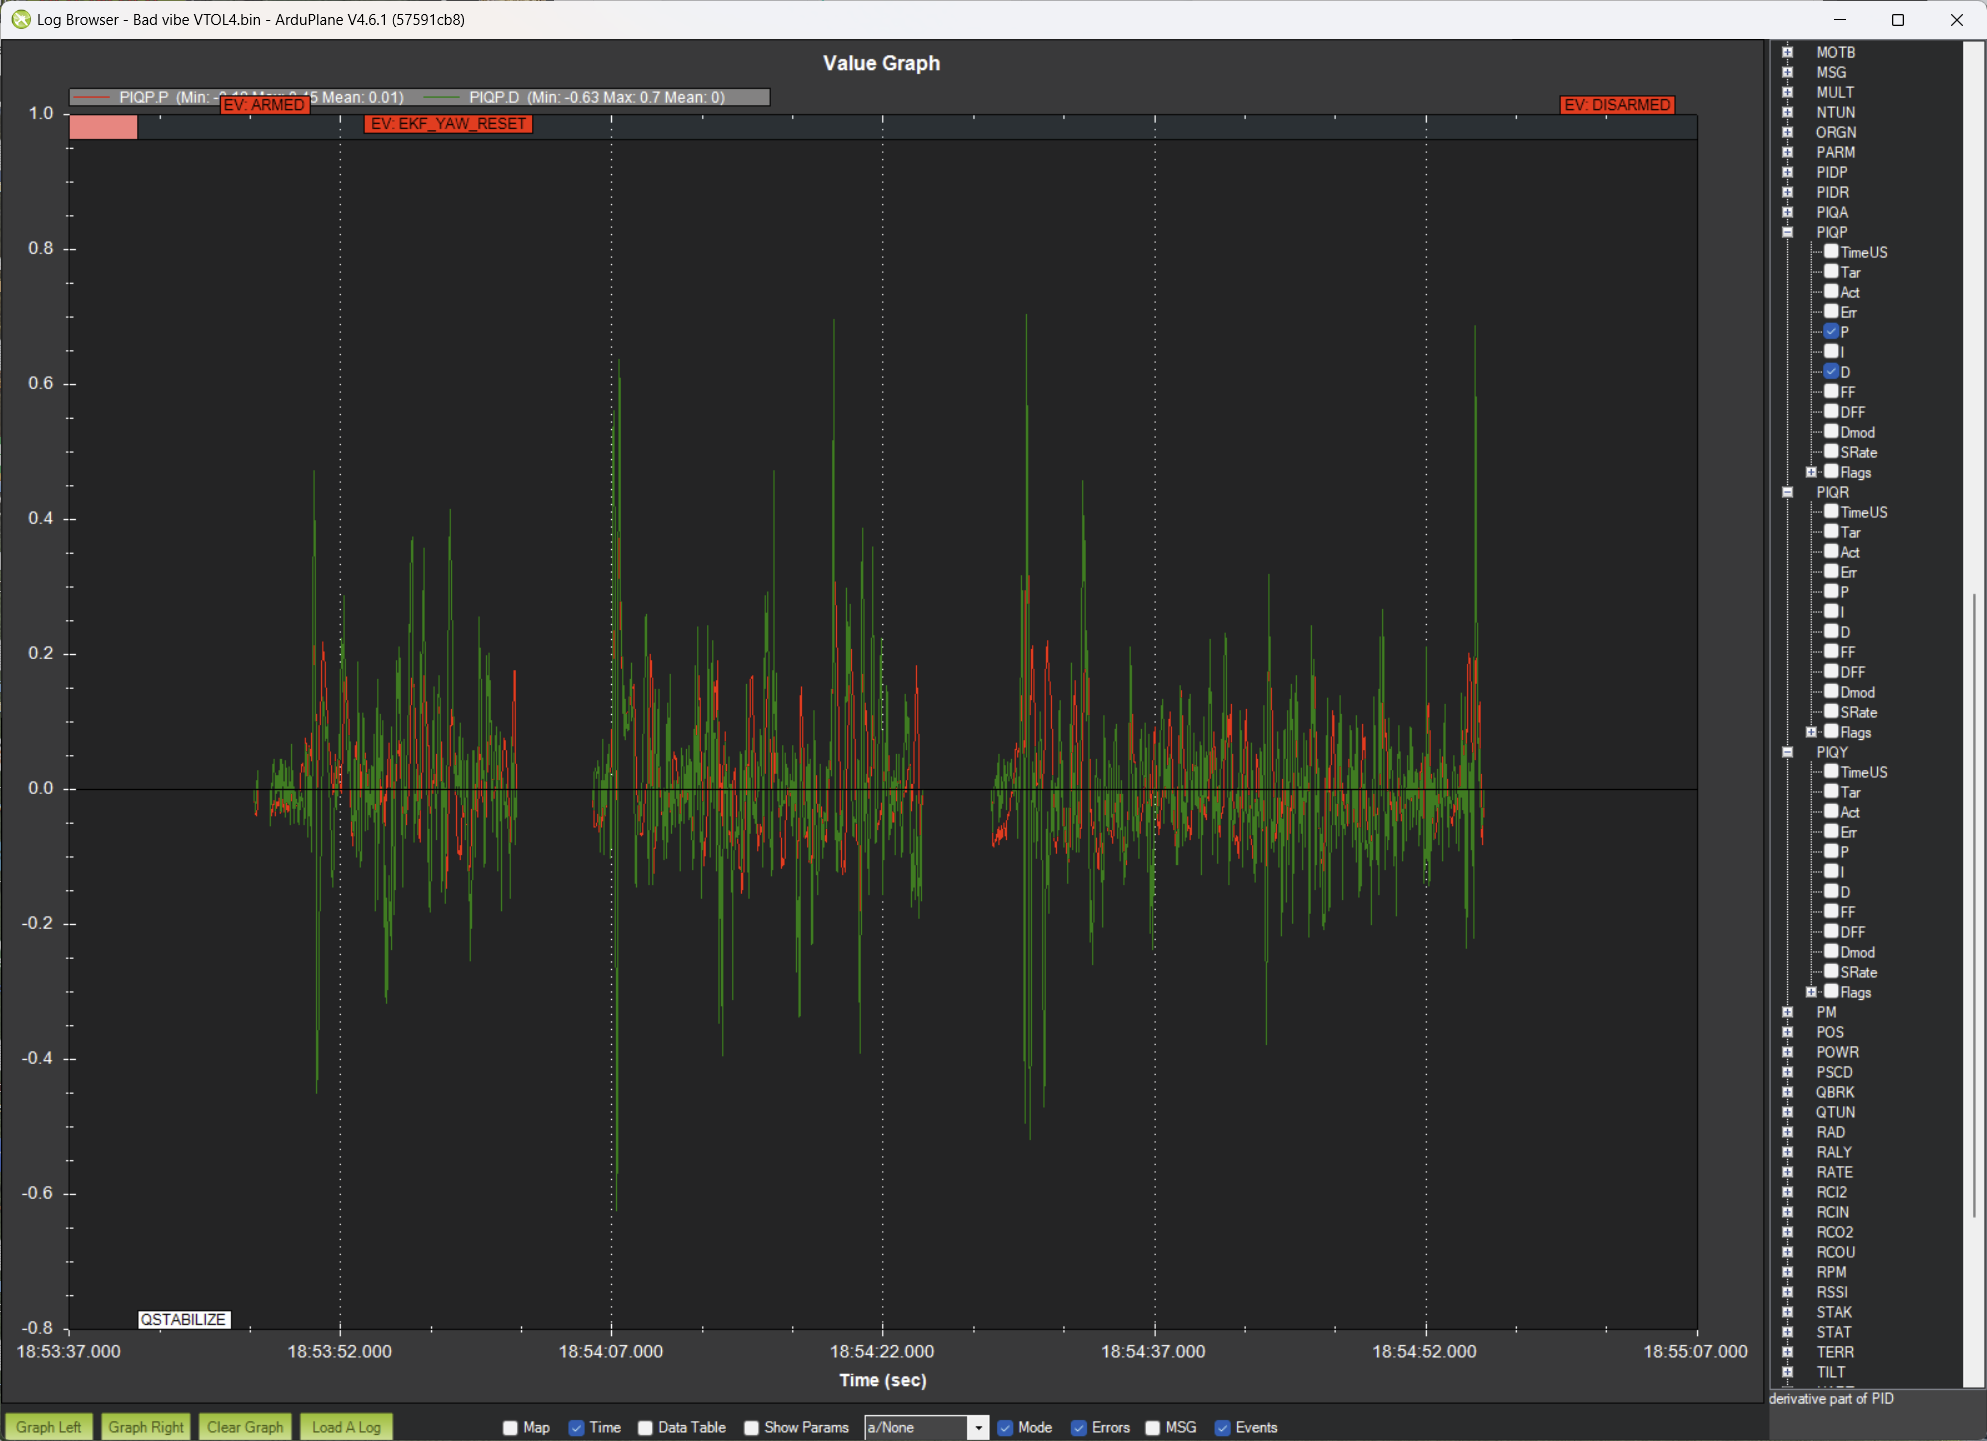Enable the MSG checkbox
Screen dimensions: 1987x1441
click(1152, 1428)
